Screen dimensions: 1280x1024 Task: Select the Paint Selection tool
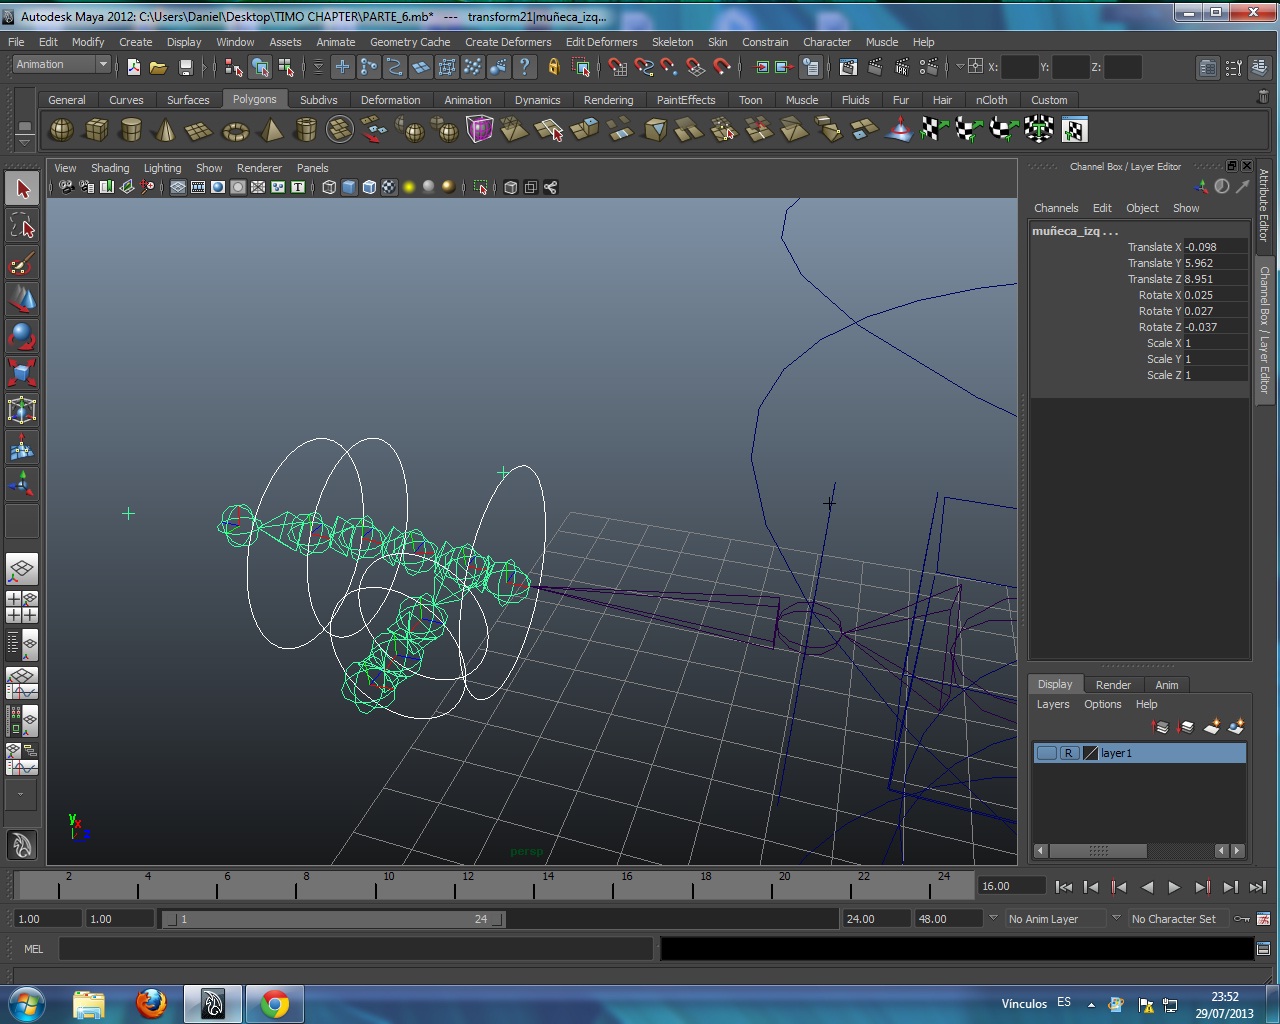(x=22, y=263)
